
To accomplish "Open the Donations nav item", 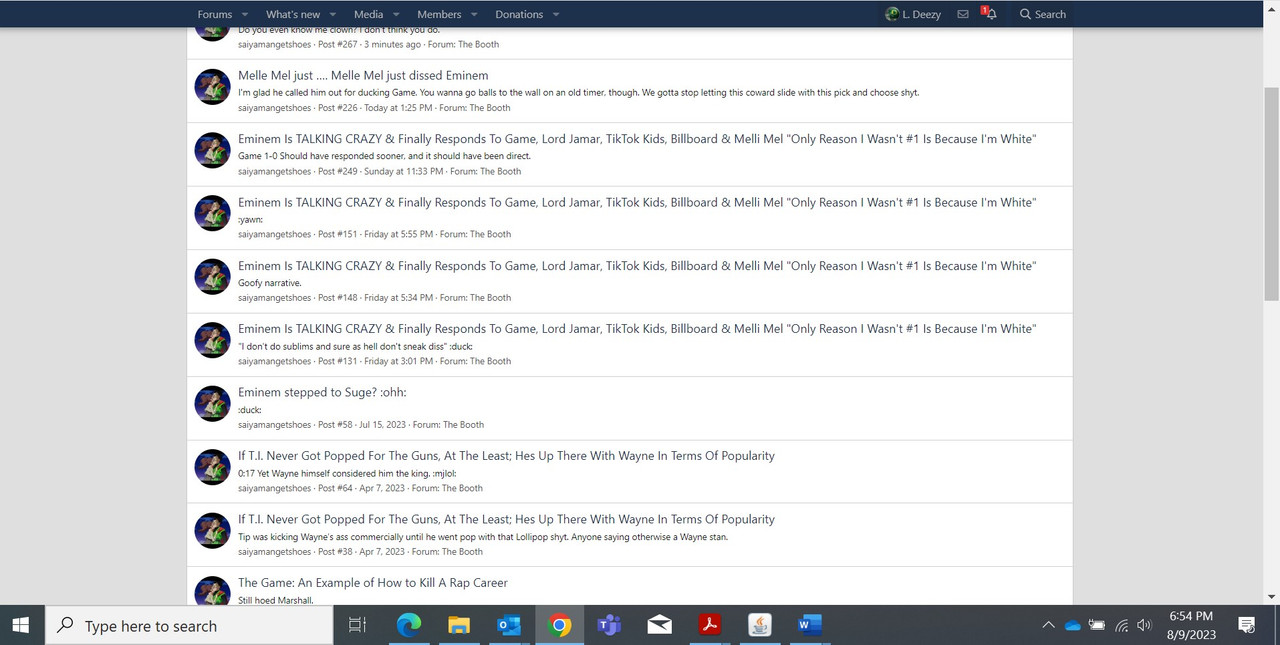I will click(519, 14).
